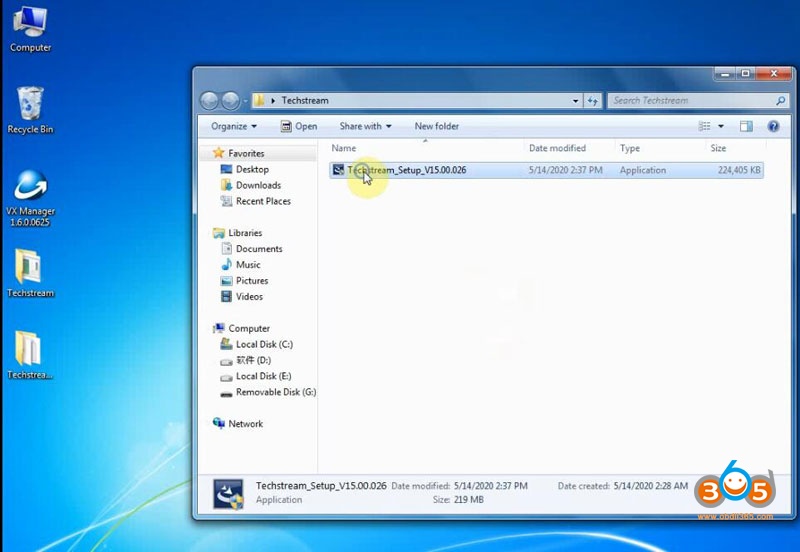800x552 pixels.
Task: Close the Techstream Explorer window
Action: [x=773, y=73]
